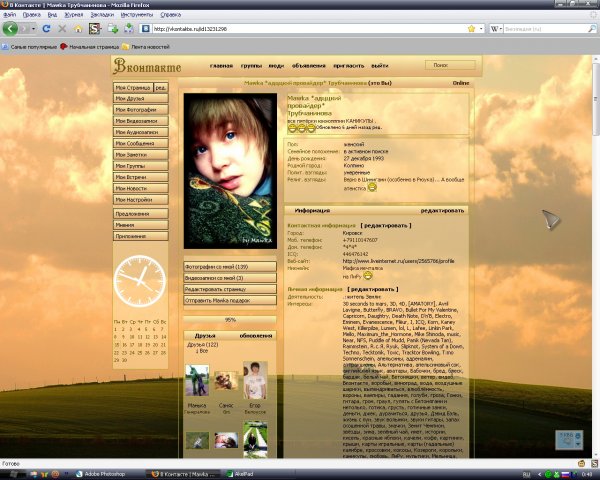Open the Лента новостей bookmark folder

point(146,47)
